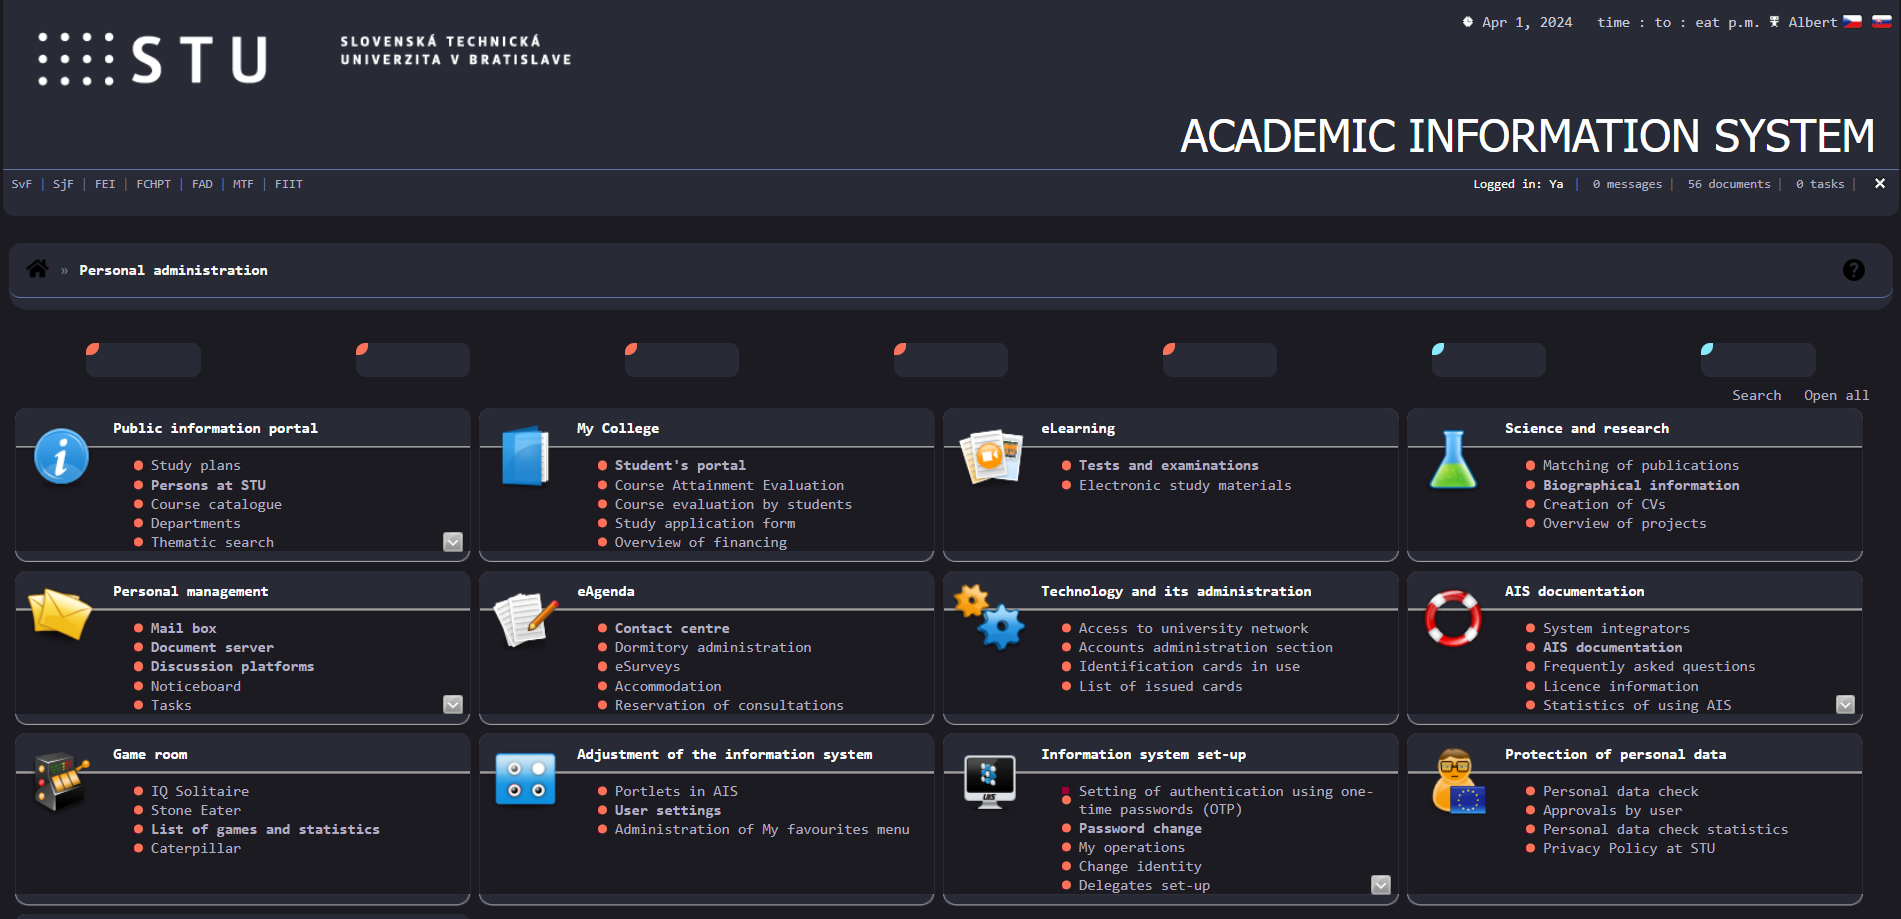Open Mail box under Personal management
Viewport: 1901px width, 919px height.
pos(183,628)
